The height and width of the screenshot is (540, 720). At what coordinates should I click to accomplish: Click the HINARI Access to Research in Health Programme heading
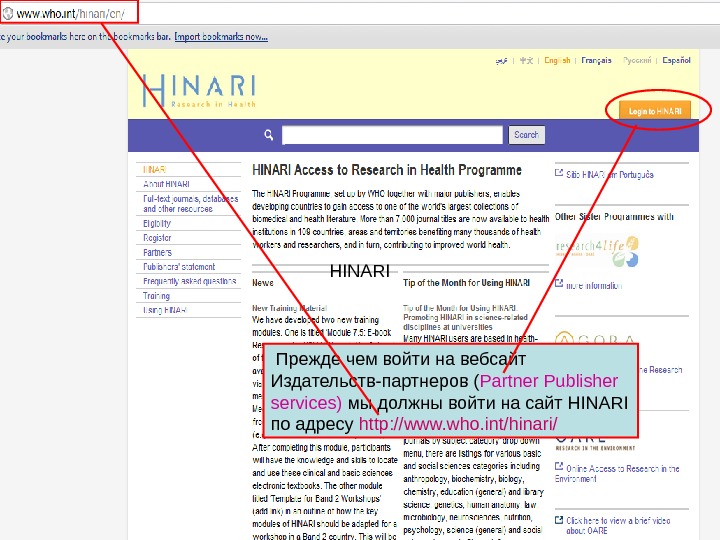coord(387,170)
